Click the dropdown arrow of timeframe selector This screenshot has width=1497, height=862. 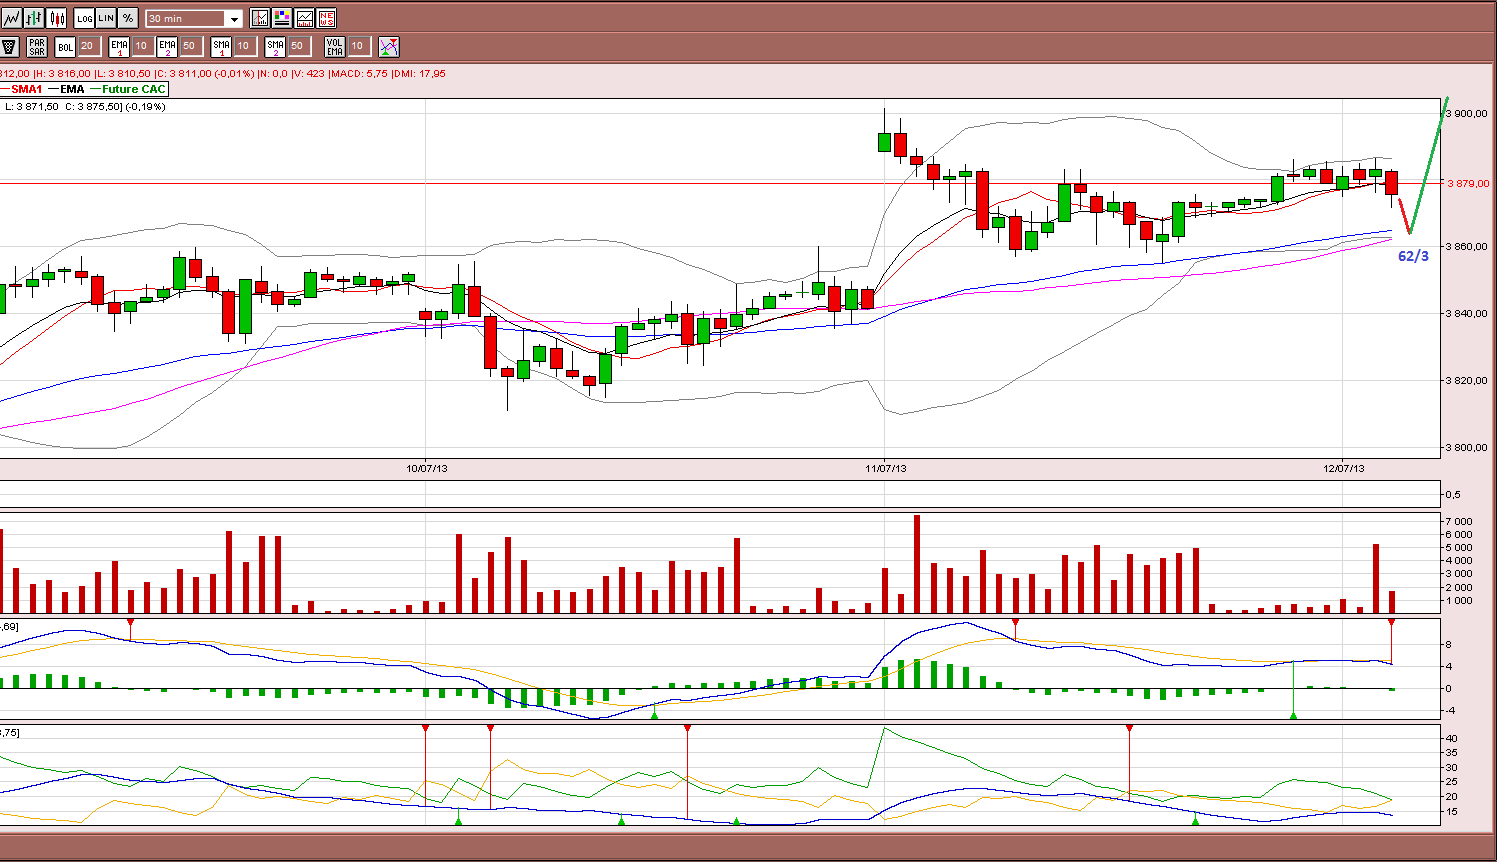point(234,18)
